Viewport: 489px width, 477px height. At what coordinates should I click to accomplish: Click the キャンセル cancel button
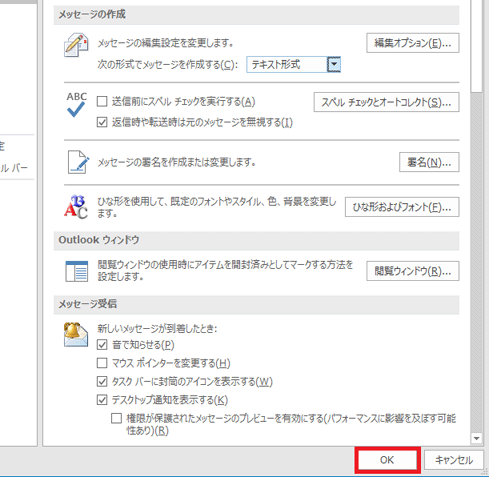(x=454, y=460)
